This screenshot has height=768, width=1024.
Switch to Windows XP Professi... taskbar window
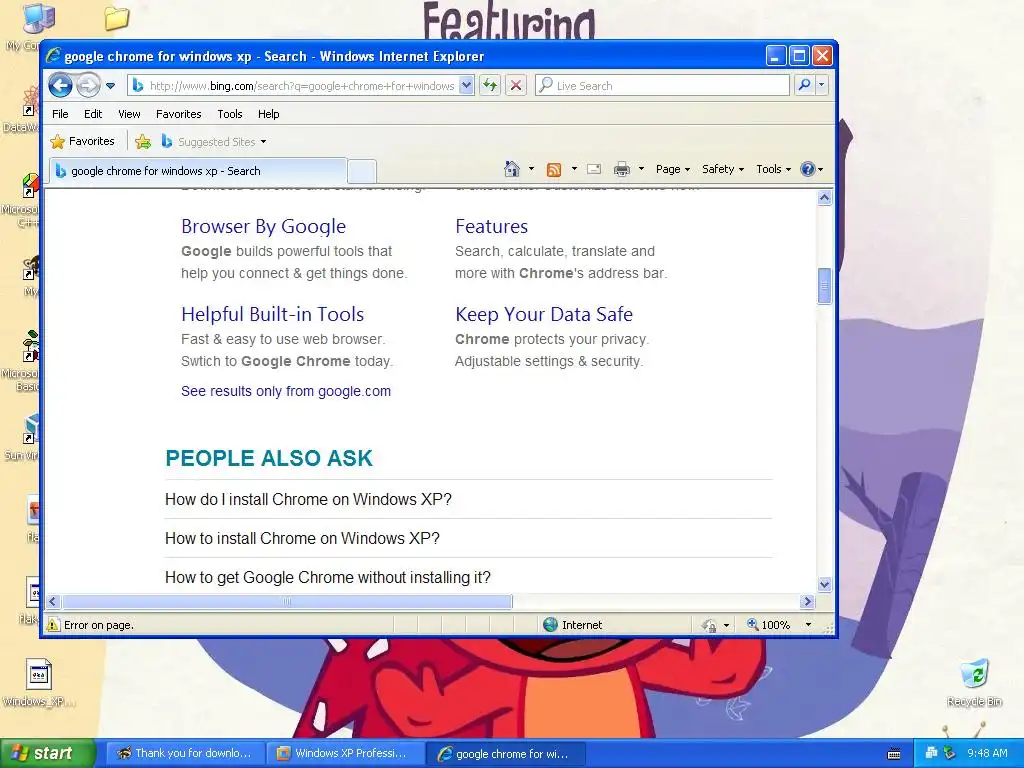tap(344, 754)
